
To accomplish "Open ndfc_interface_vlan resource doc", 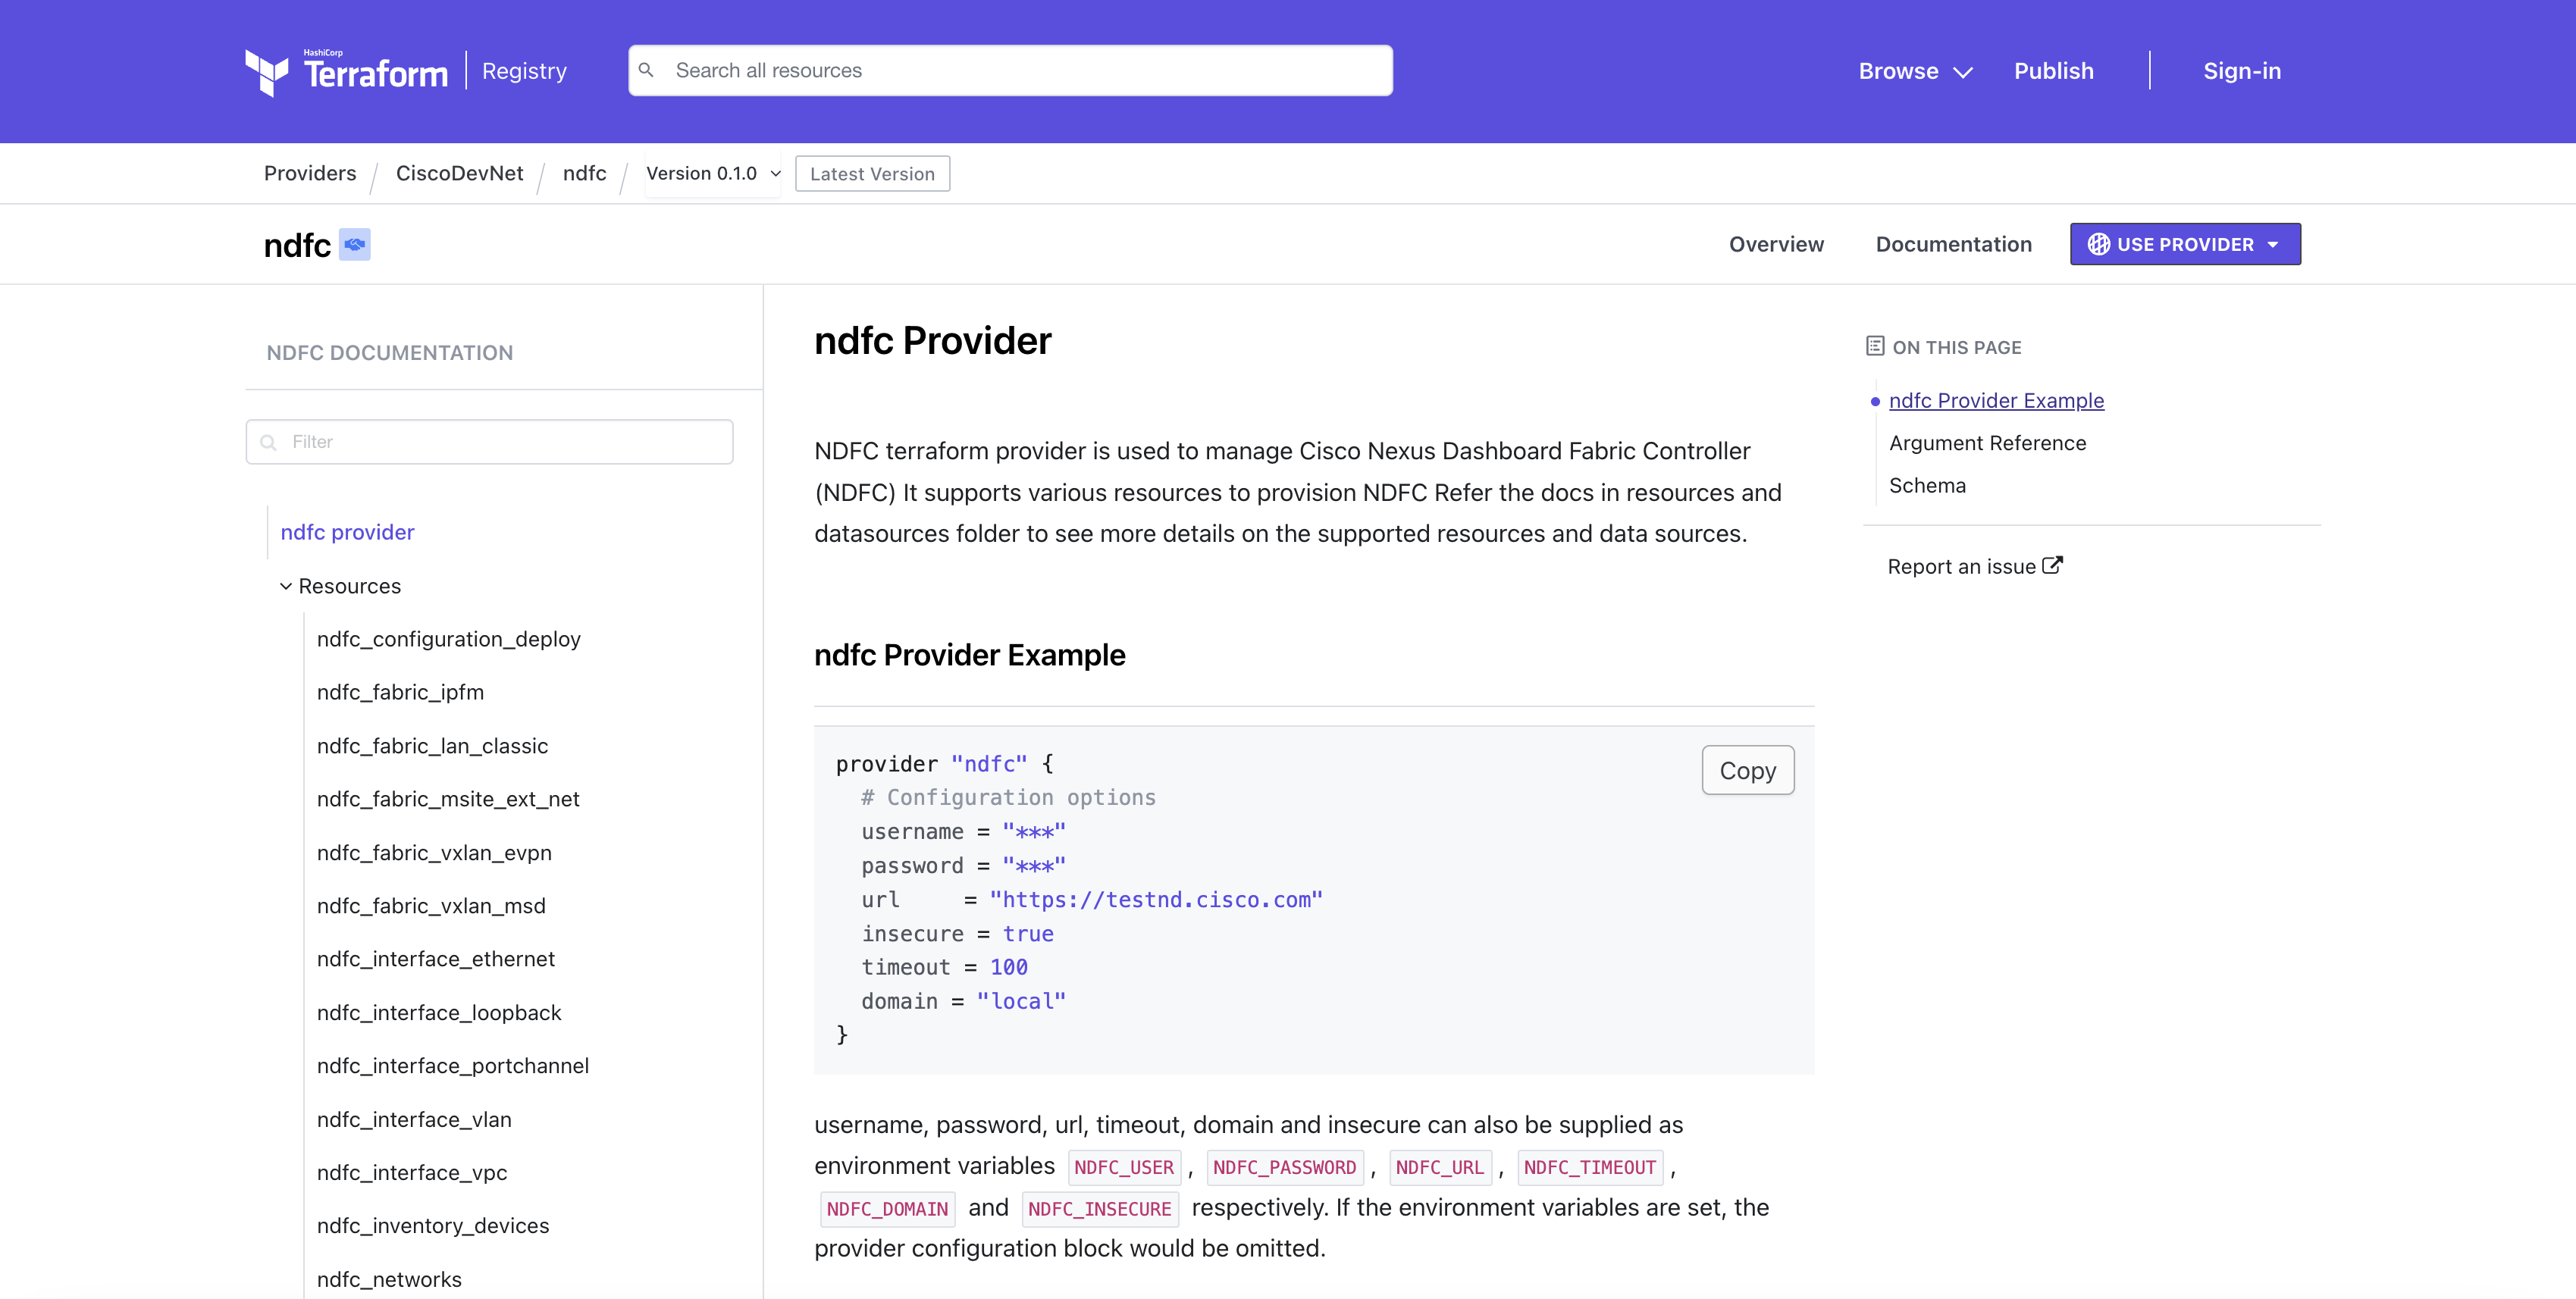I will click(x=414, y=1120).
